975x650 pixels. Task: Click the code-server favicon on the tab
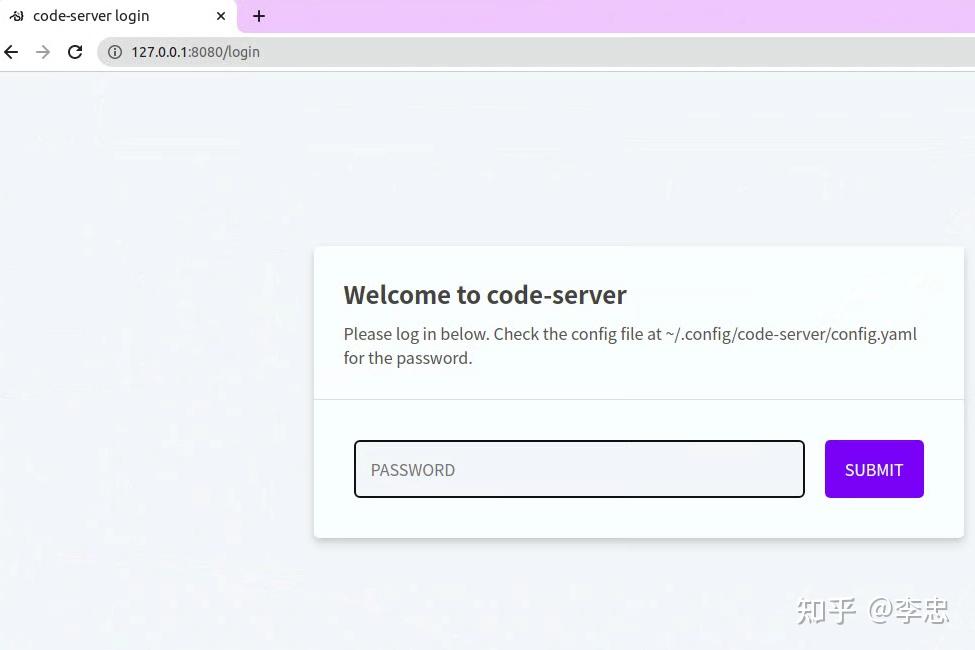pos(16,16)
